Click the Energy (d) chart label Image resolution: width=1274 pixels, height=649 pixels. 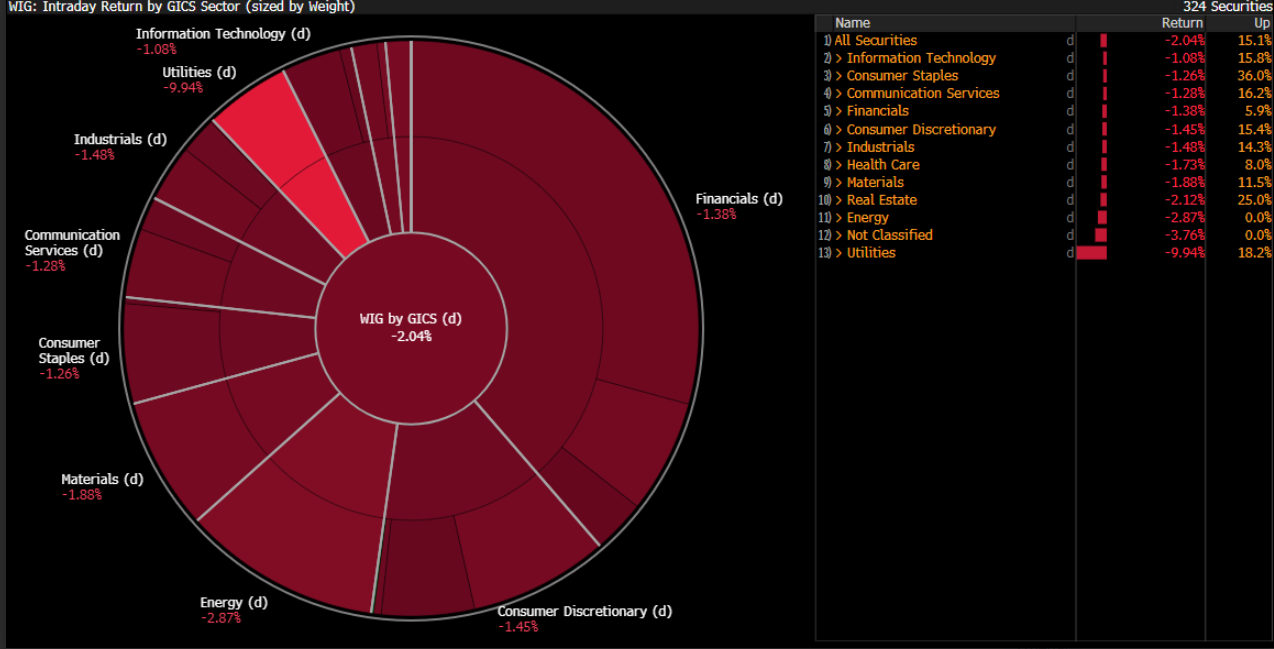tap(234, 603)
